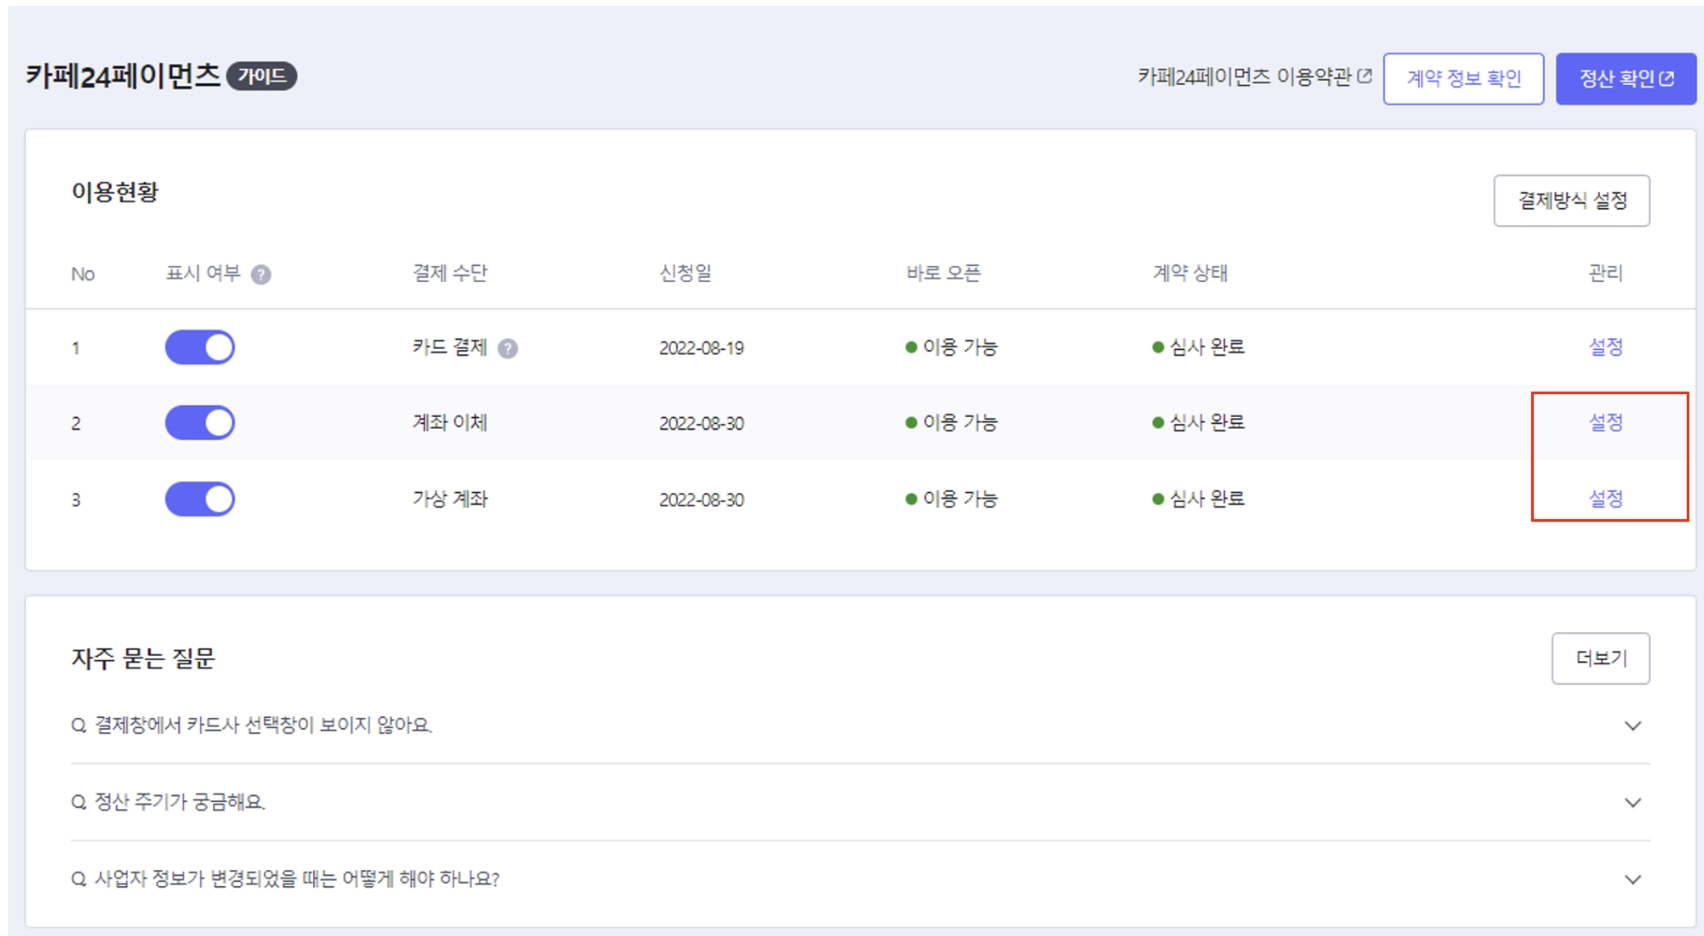1704x936 pixels.
Task: Select 설정 in the 가상 계좌 row
Action: click(1605, 499)
